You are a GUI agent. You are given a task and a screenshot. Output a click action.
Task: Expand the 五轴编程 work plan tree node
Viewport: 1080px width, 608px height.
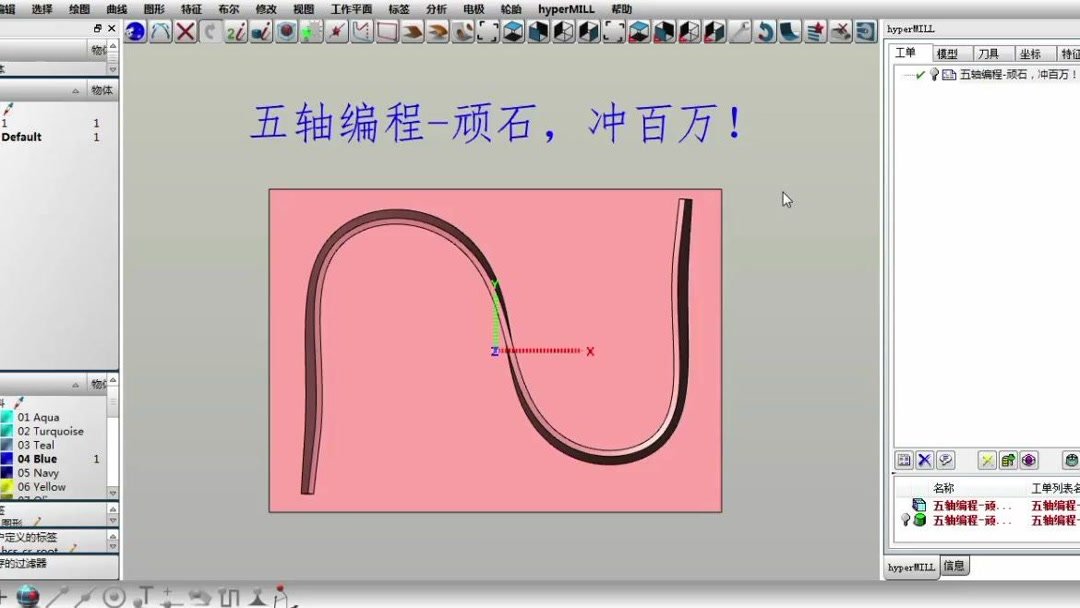pyautogui.click(x=906, y=74)
